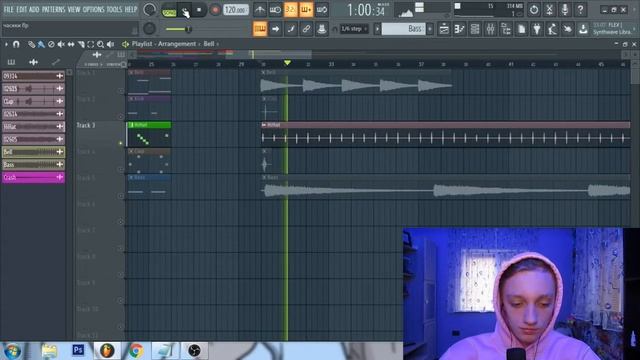The width and height of the screenshot is (640, 360).
Task: Toggle the loop recording button
Action: tap(322, 10)
